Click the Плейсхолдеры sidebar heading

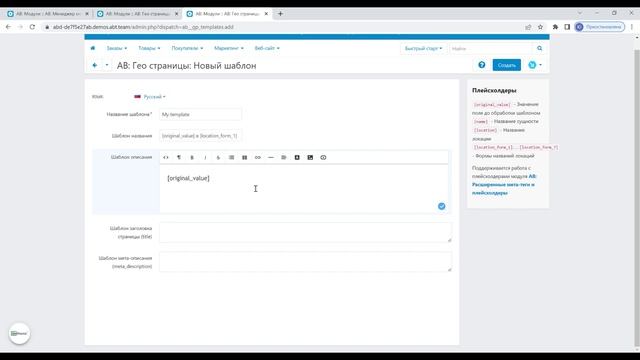click(494, 90)
